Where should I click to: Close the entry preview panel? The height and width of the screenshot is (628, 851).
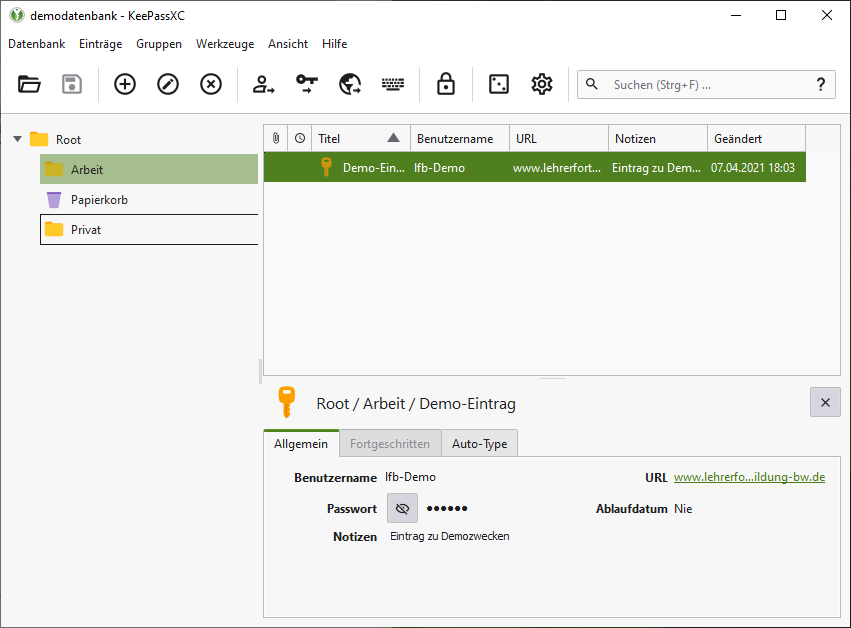pos(825,402)
